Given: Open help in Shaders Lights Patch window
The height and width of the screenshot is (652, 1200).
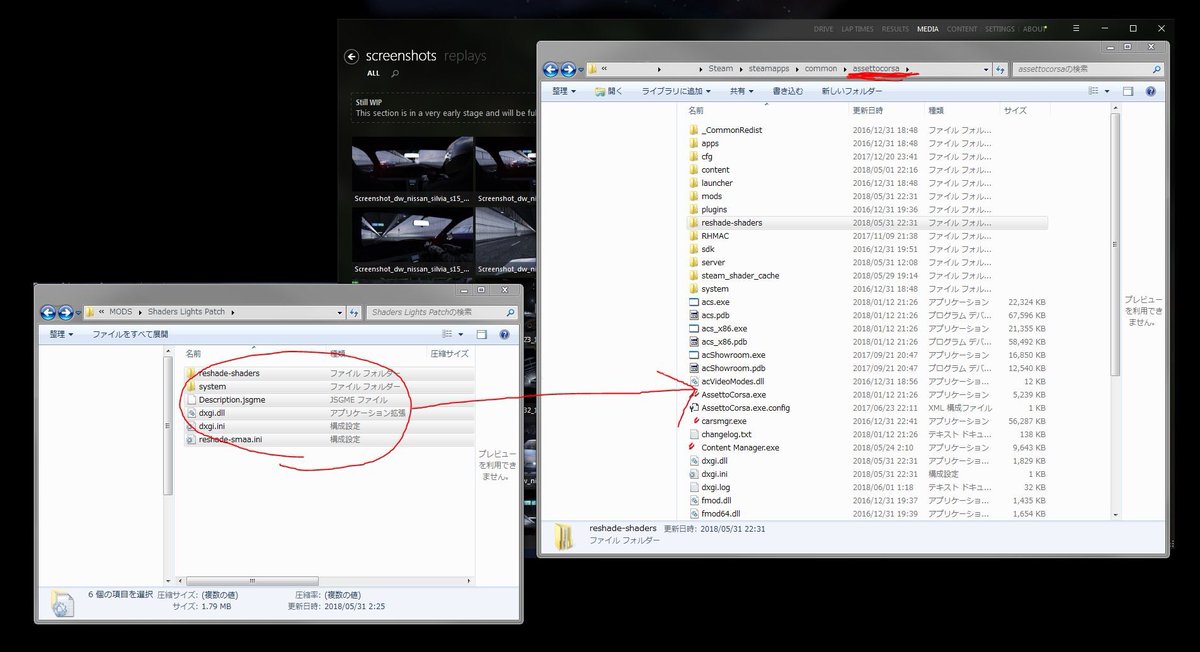Looking at the screenshot, I should pos(504,334).
